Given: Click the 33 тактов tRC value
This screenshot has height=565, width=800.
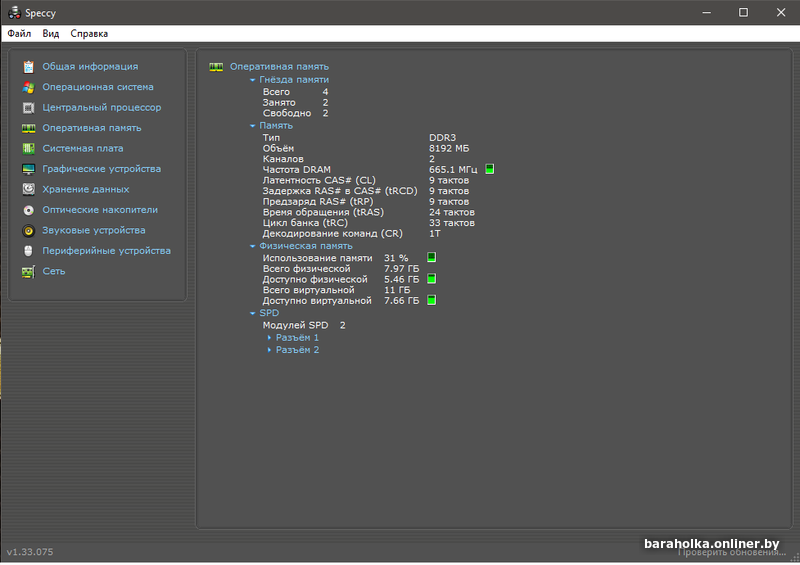Looking at the screenshot, I should coord(452,223).
